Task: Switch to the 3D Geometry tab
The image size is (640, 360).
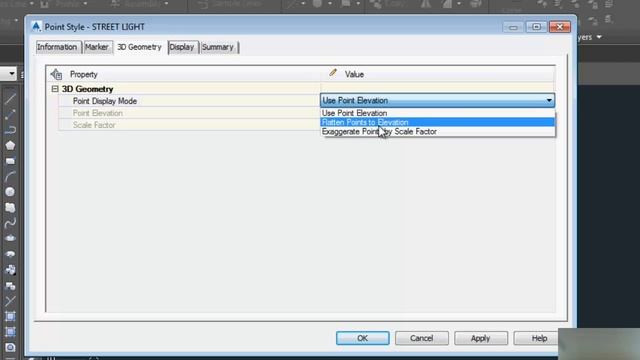Action: tap(140, 47)
